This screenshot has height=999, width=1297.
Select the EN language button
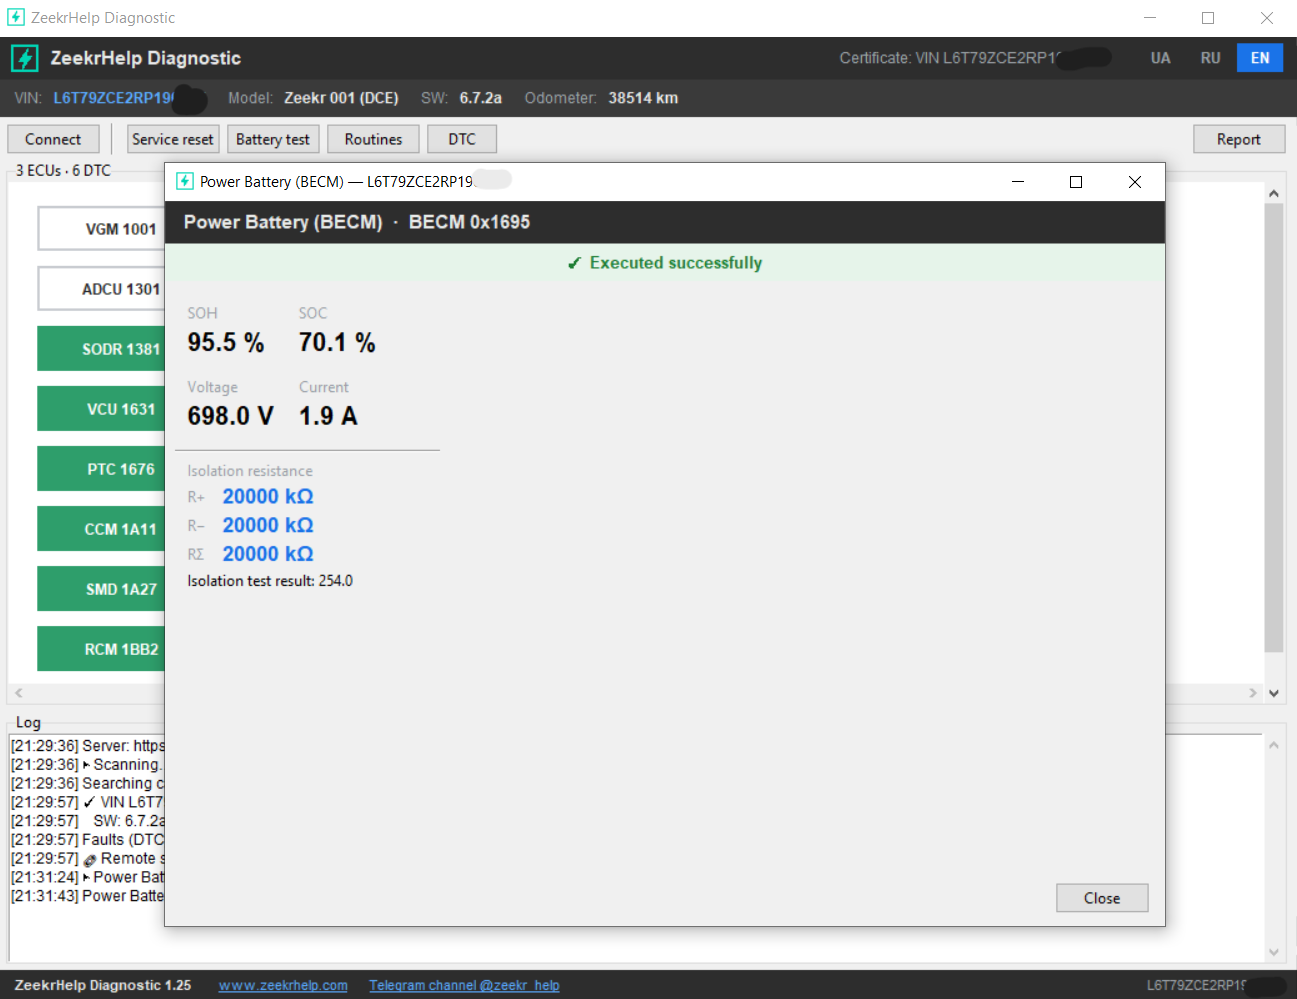click(1260, 58)
